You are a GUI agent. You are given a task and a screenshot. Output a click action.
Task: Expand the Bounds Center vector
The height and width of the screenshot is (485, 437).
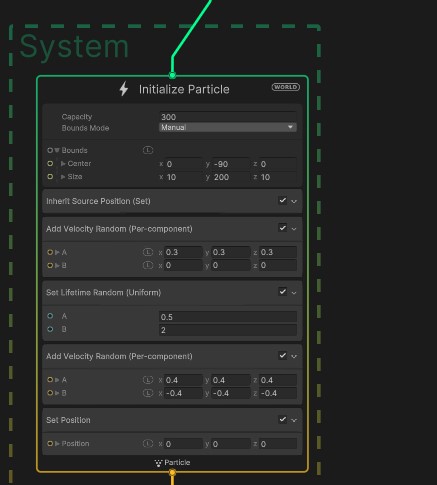[63, 164]
